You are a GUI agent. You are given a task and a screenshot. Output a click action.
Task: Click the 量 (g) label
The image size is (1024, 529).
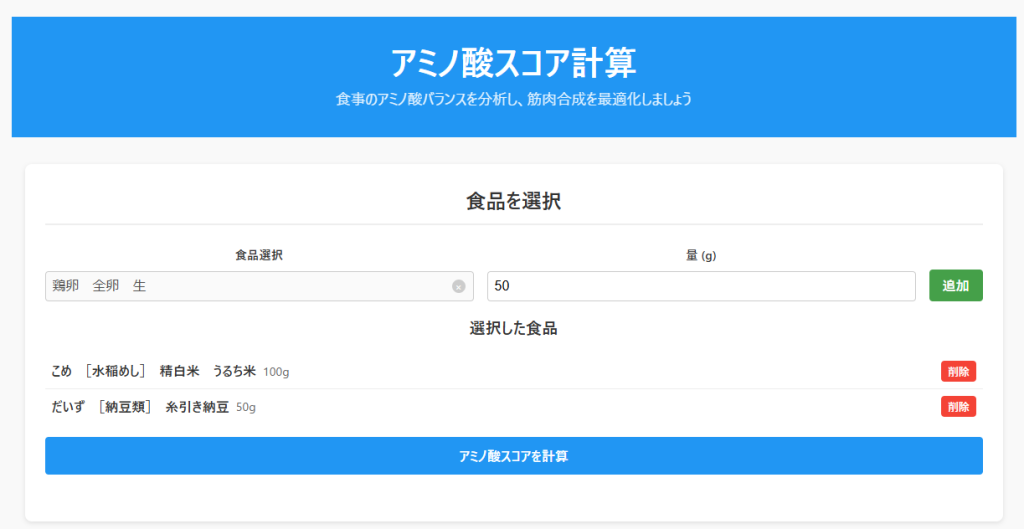(701, 256)
